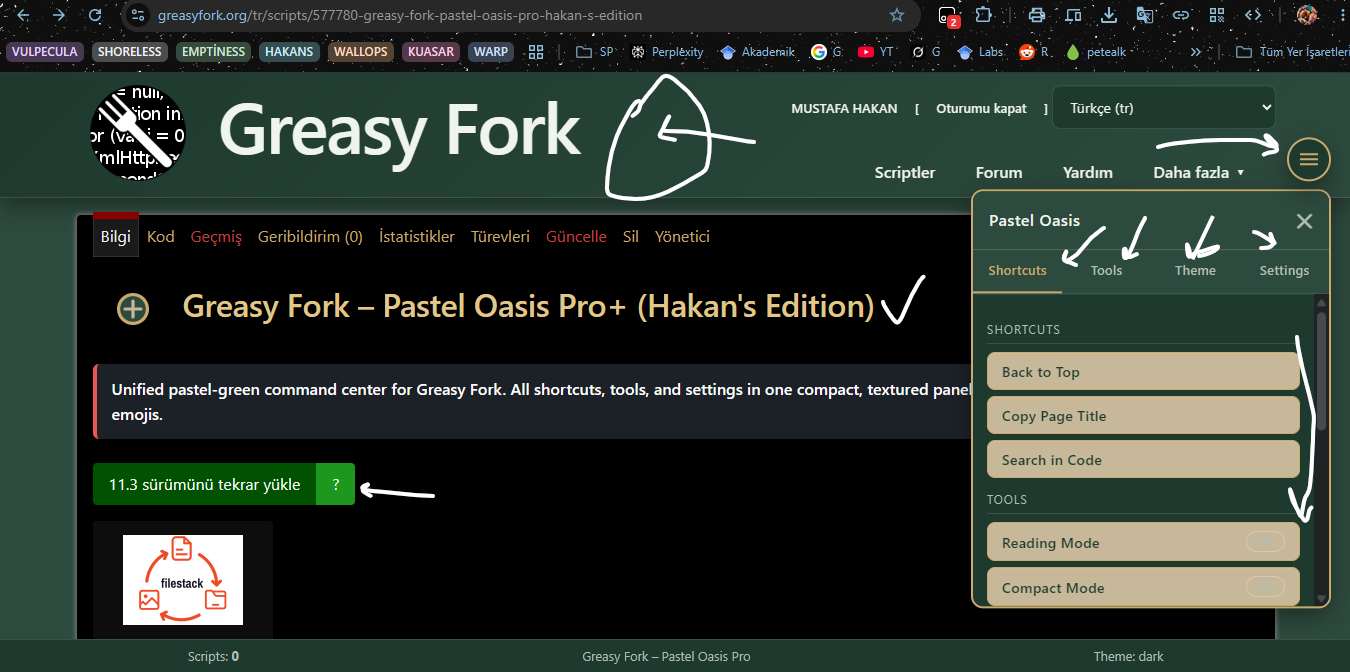Viewport: 1350px width, 672px height.
Task: Click the chain link icon in toolbar
Action: [x=1181, y=15]
